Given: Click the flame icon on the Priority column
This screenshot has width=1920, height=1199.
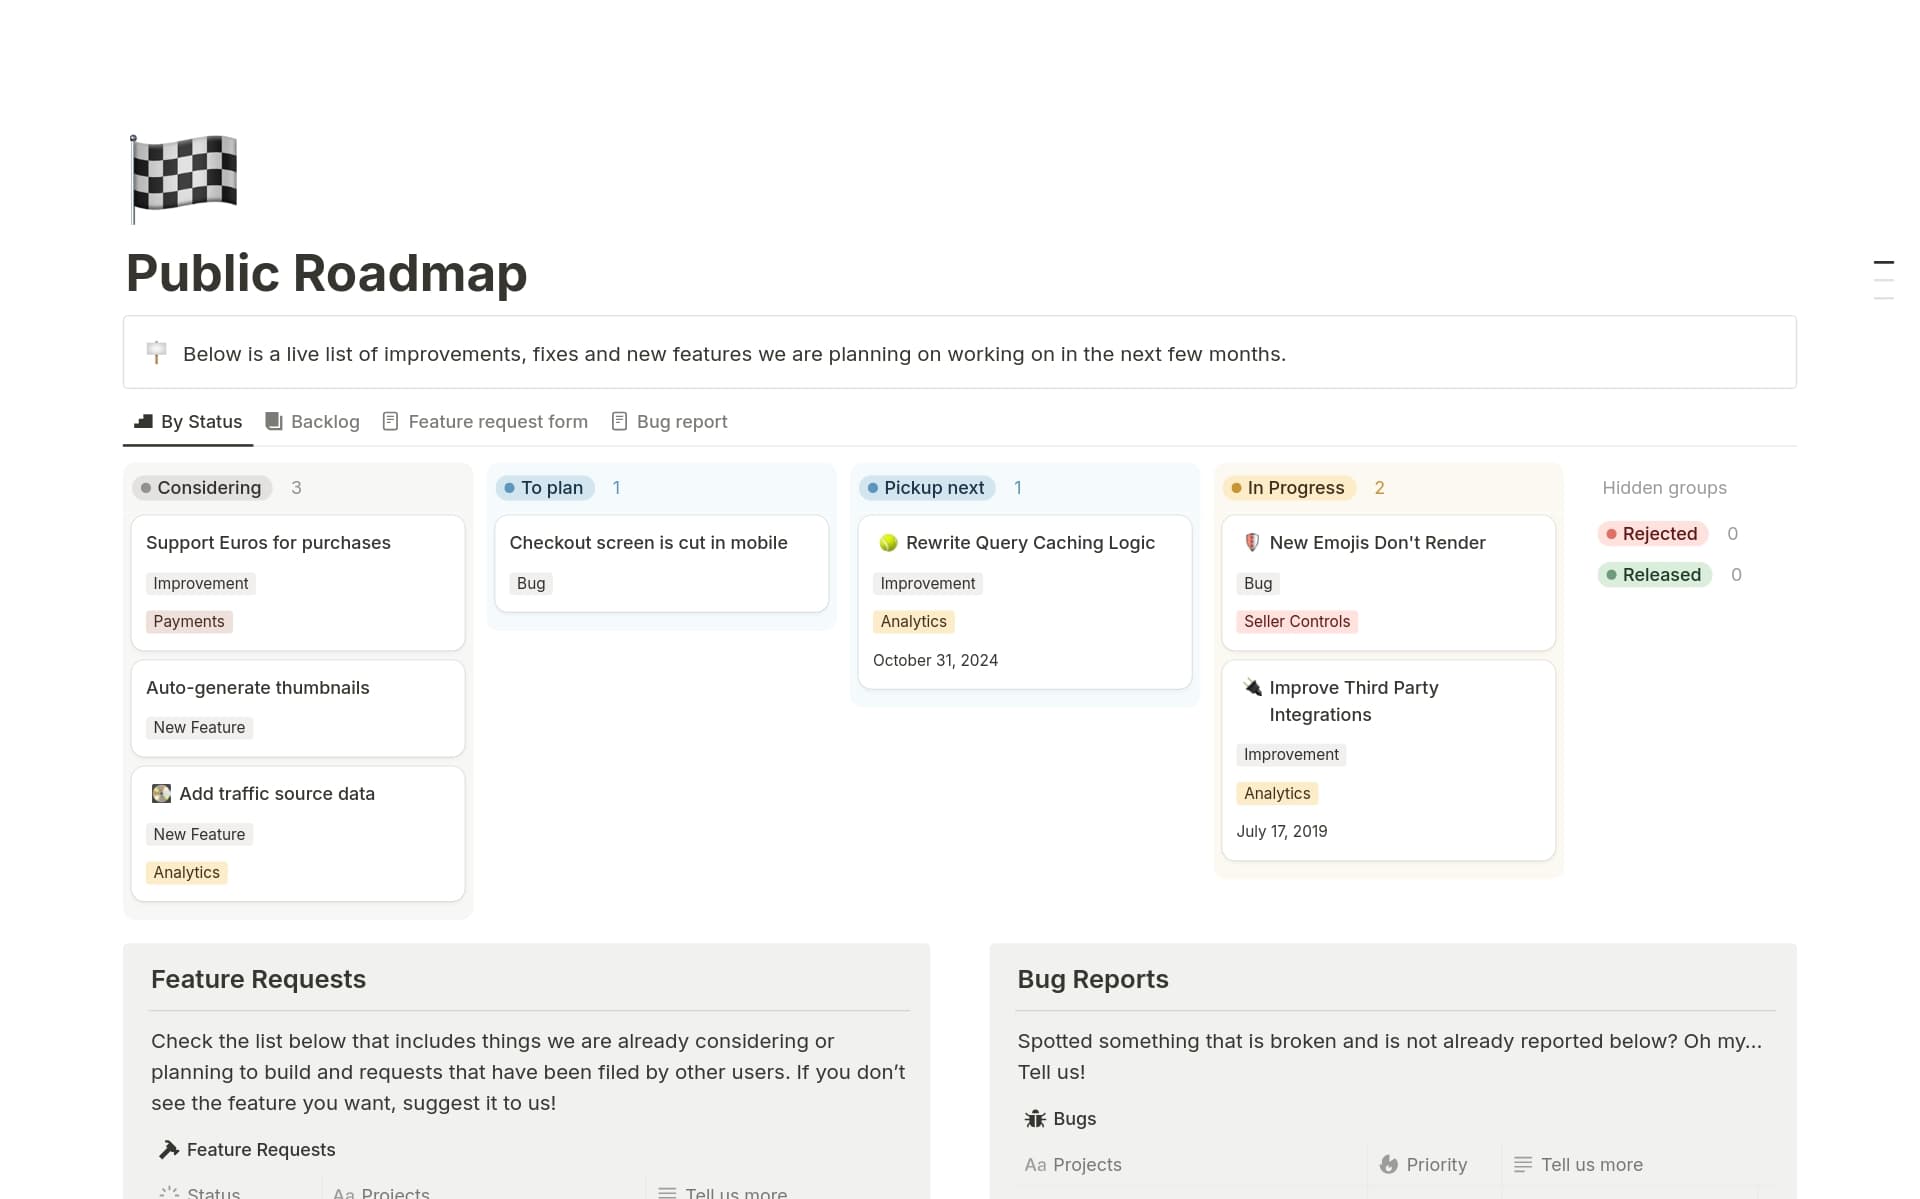Looking at the screenshot, I should pyautogui.click(x=1390, y=1164).
